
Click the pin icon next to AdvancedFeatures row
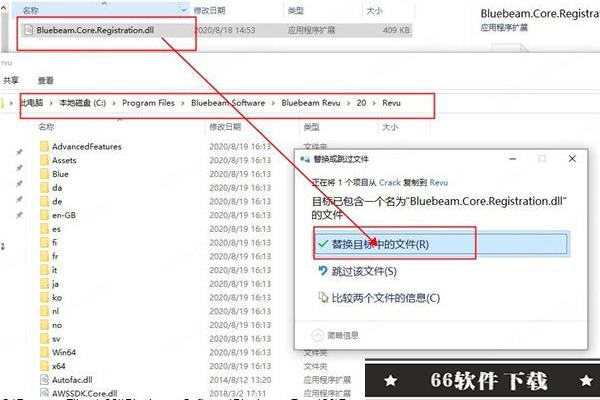19,152
